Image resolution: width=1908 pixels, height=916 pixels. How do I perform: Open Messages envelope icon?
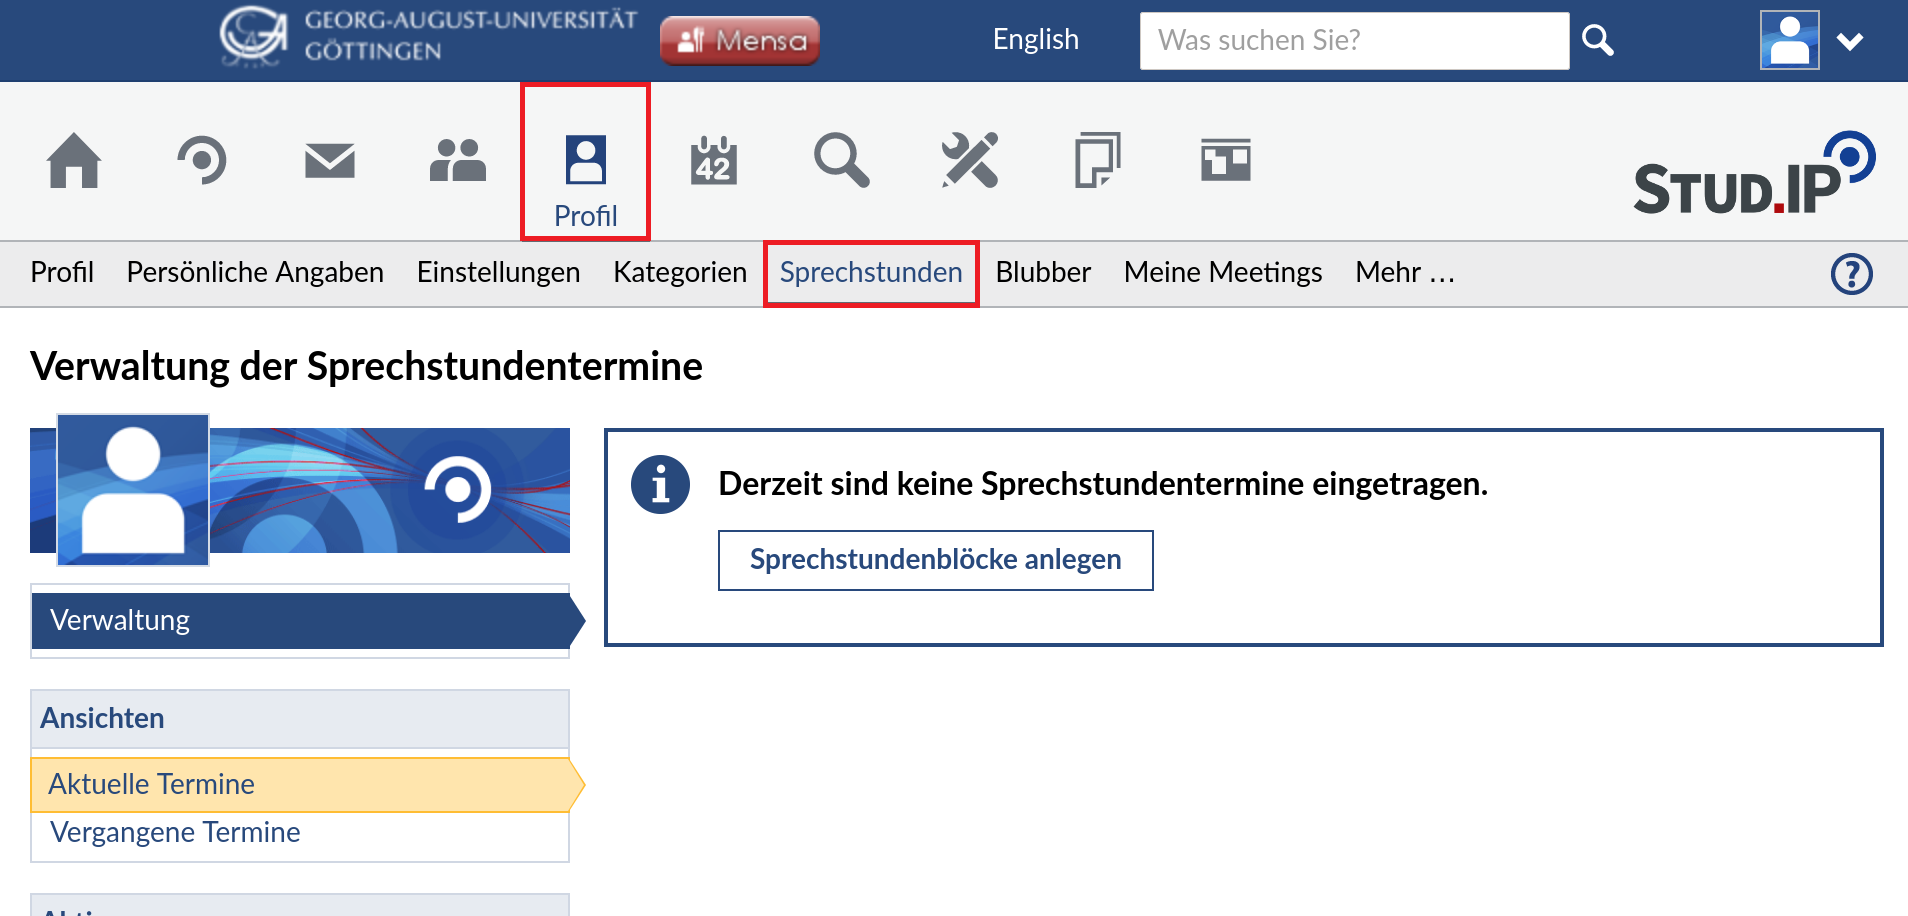(x=330, y=161)
